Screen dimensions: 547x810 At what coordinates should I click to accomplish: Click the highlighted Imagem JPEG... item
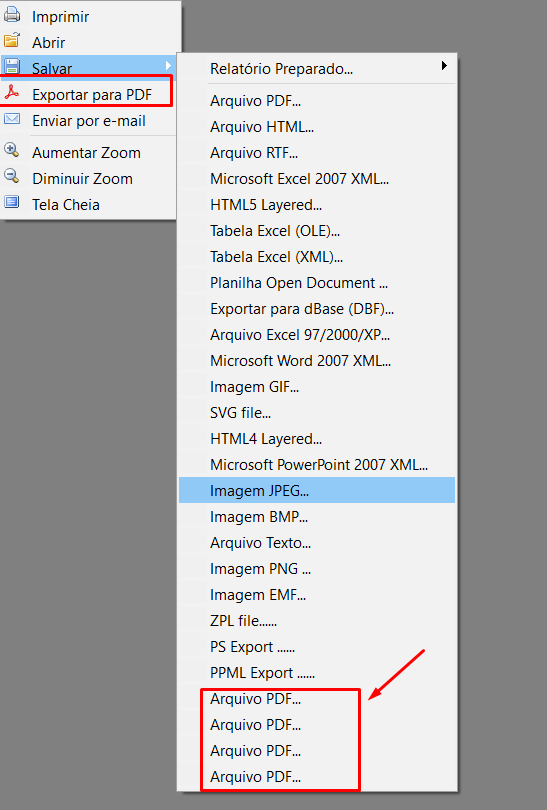tap(317, 490)
